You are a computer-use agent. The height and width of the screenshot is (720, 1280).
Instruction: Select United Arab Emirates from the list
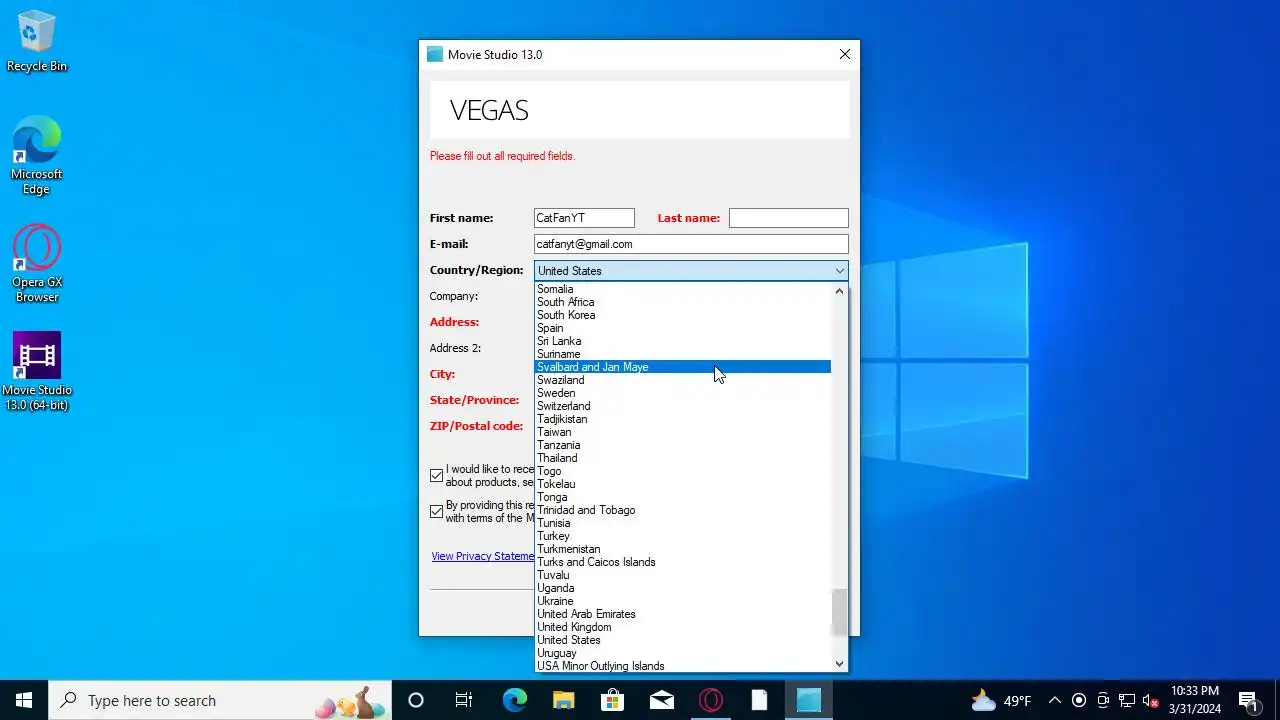coord(683,614)
